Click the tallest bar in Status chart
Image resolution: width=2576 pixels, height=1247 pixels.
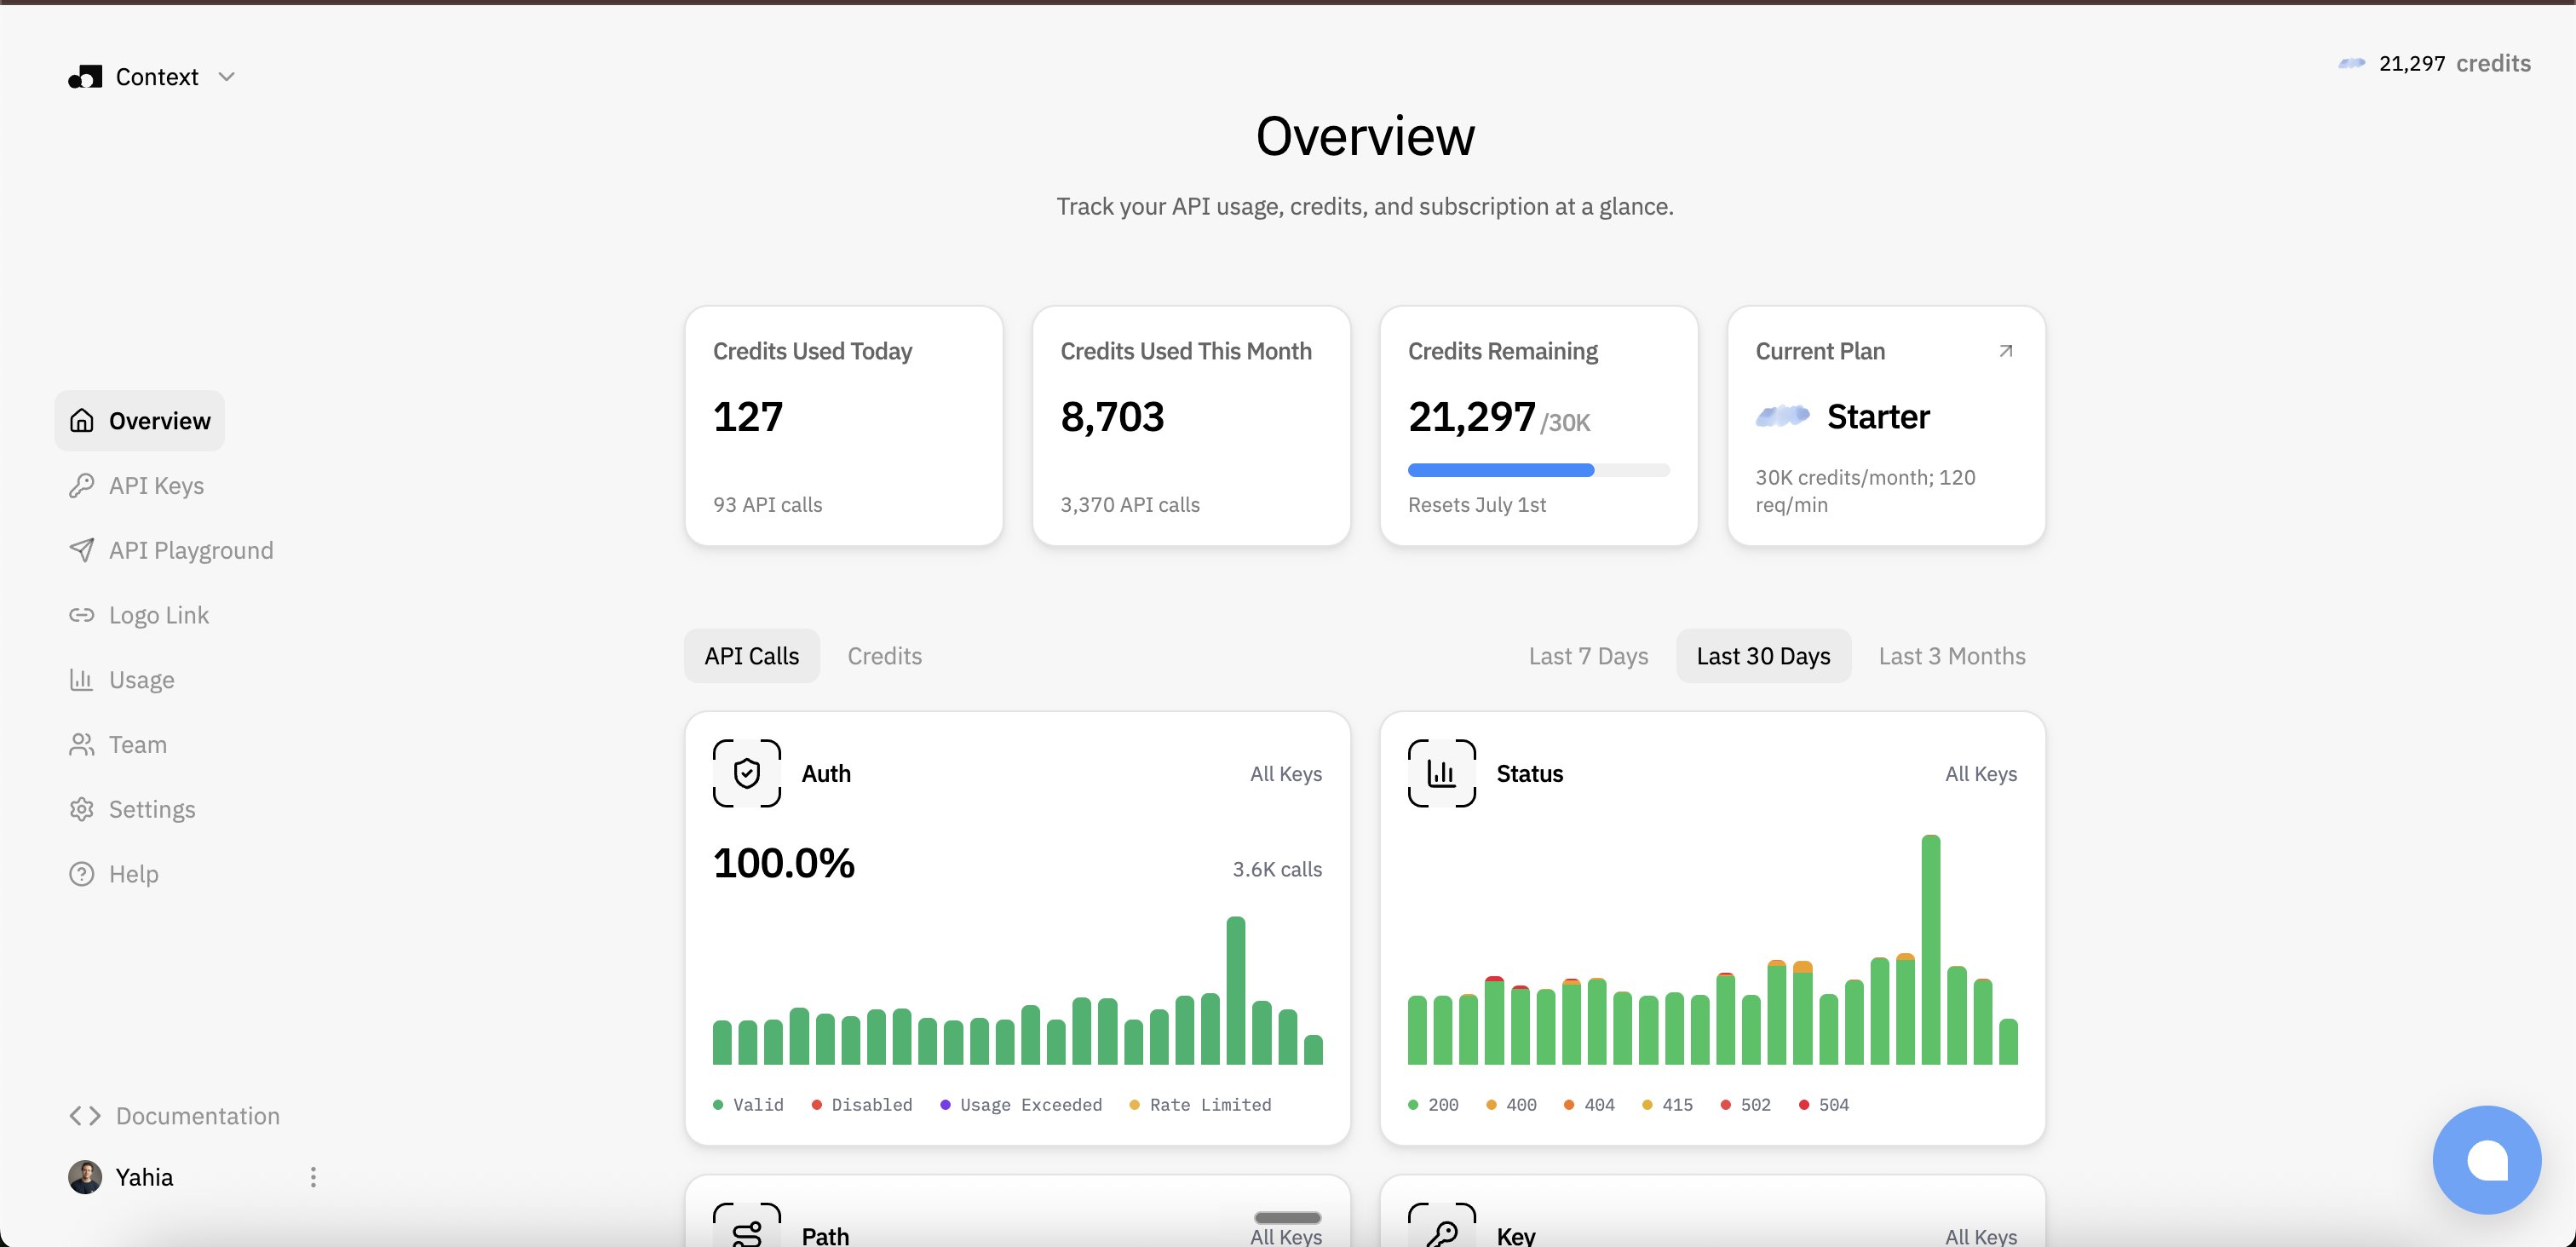pyautogui.click(x=1931, y=949)
